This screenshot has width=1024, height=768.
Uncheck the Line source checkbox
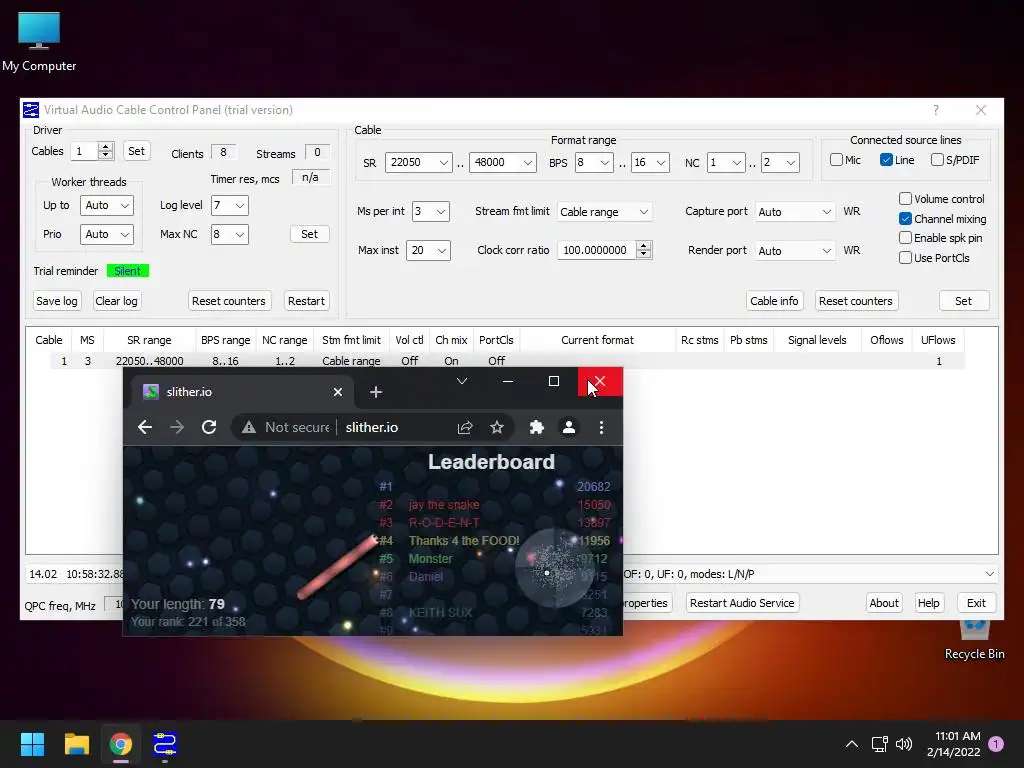coord(886,159)
